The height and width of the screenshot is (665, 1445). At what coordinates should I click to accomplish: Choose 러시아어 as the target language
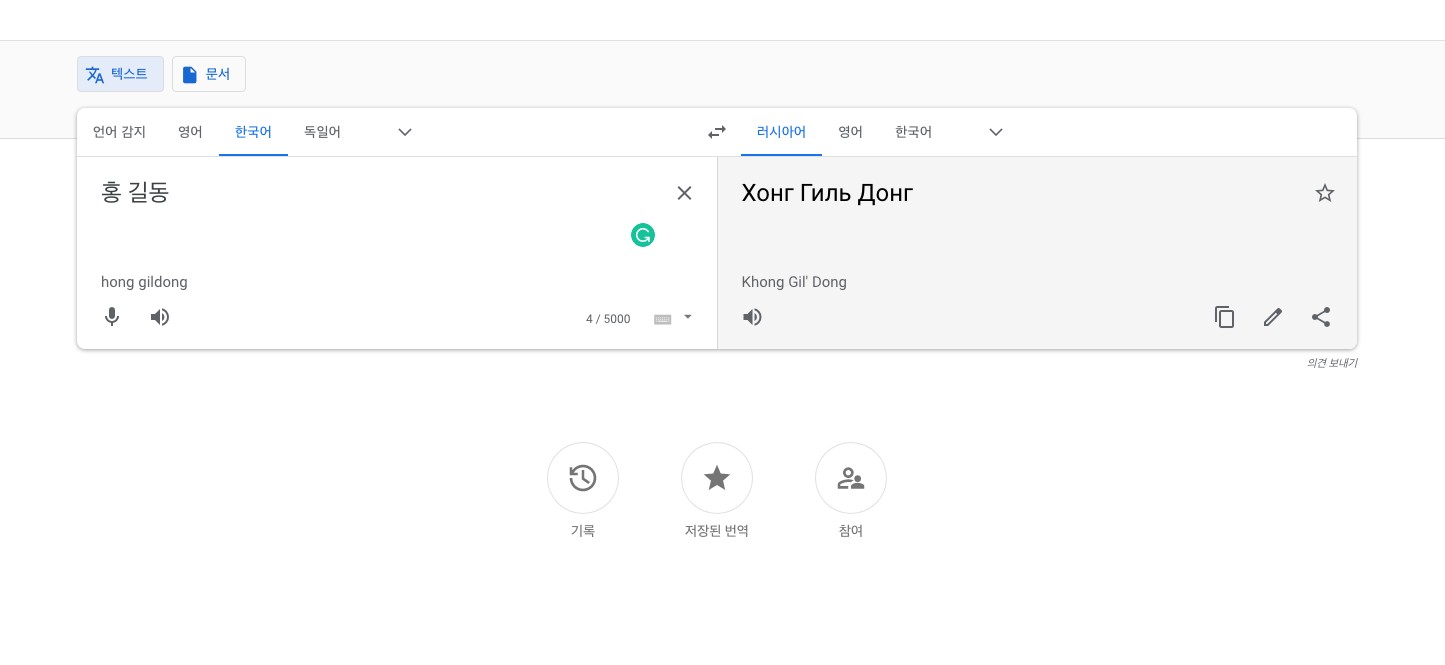[781, 132]
